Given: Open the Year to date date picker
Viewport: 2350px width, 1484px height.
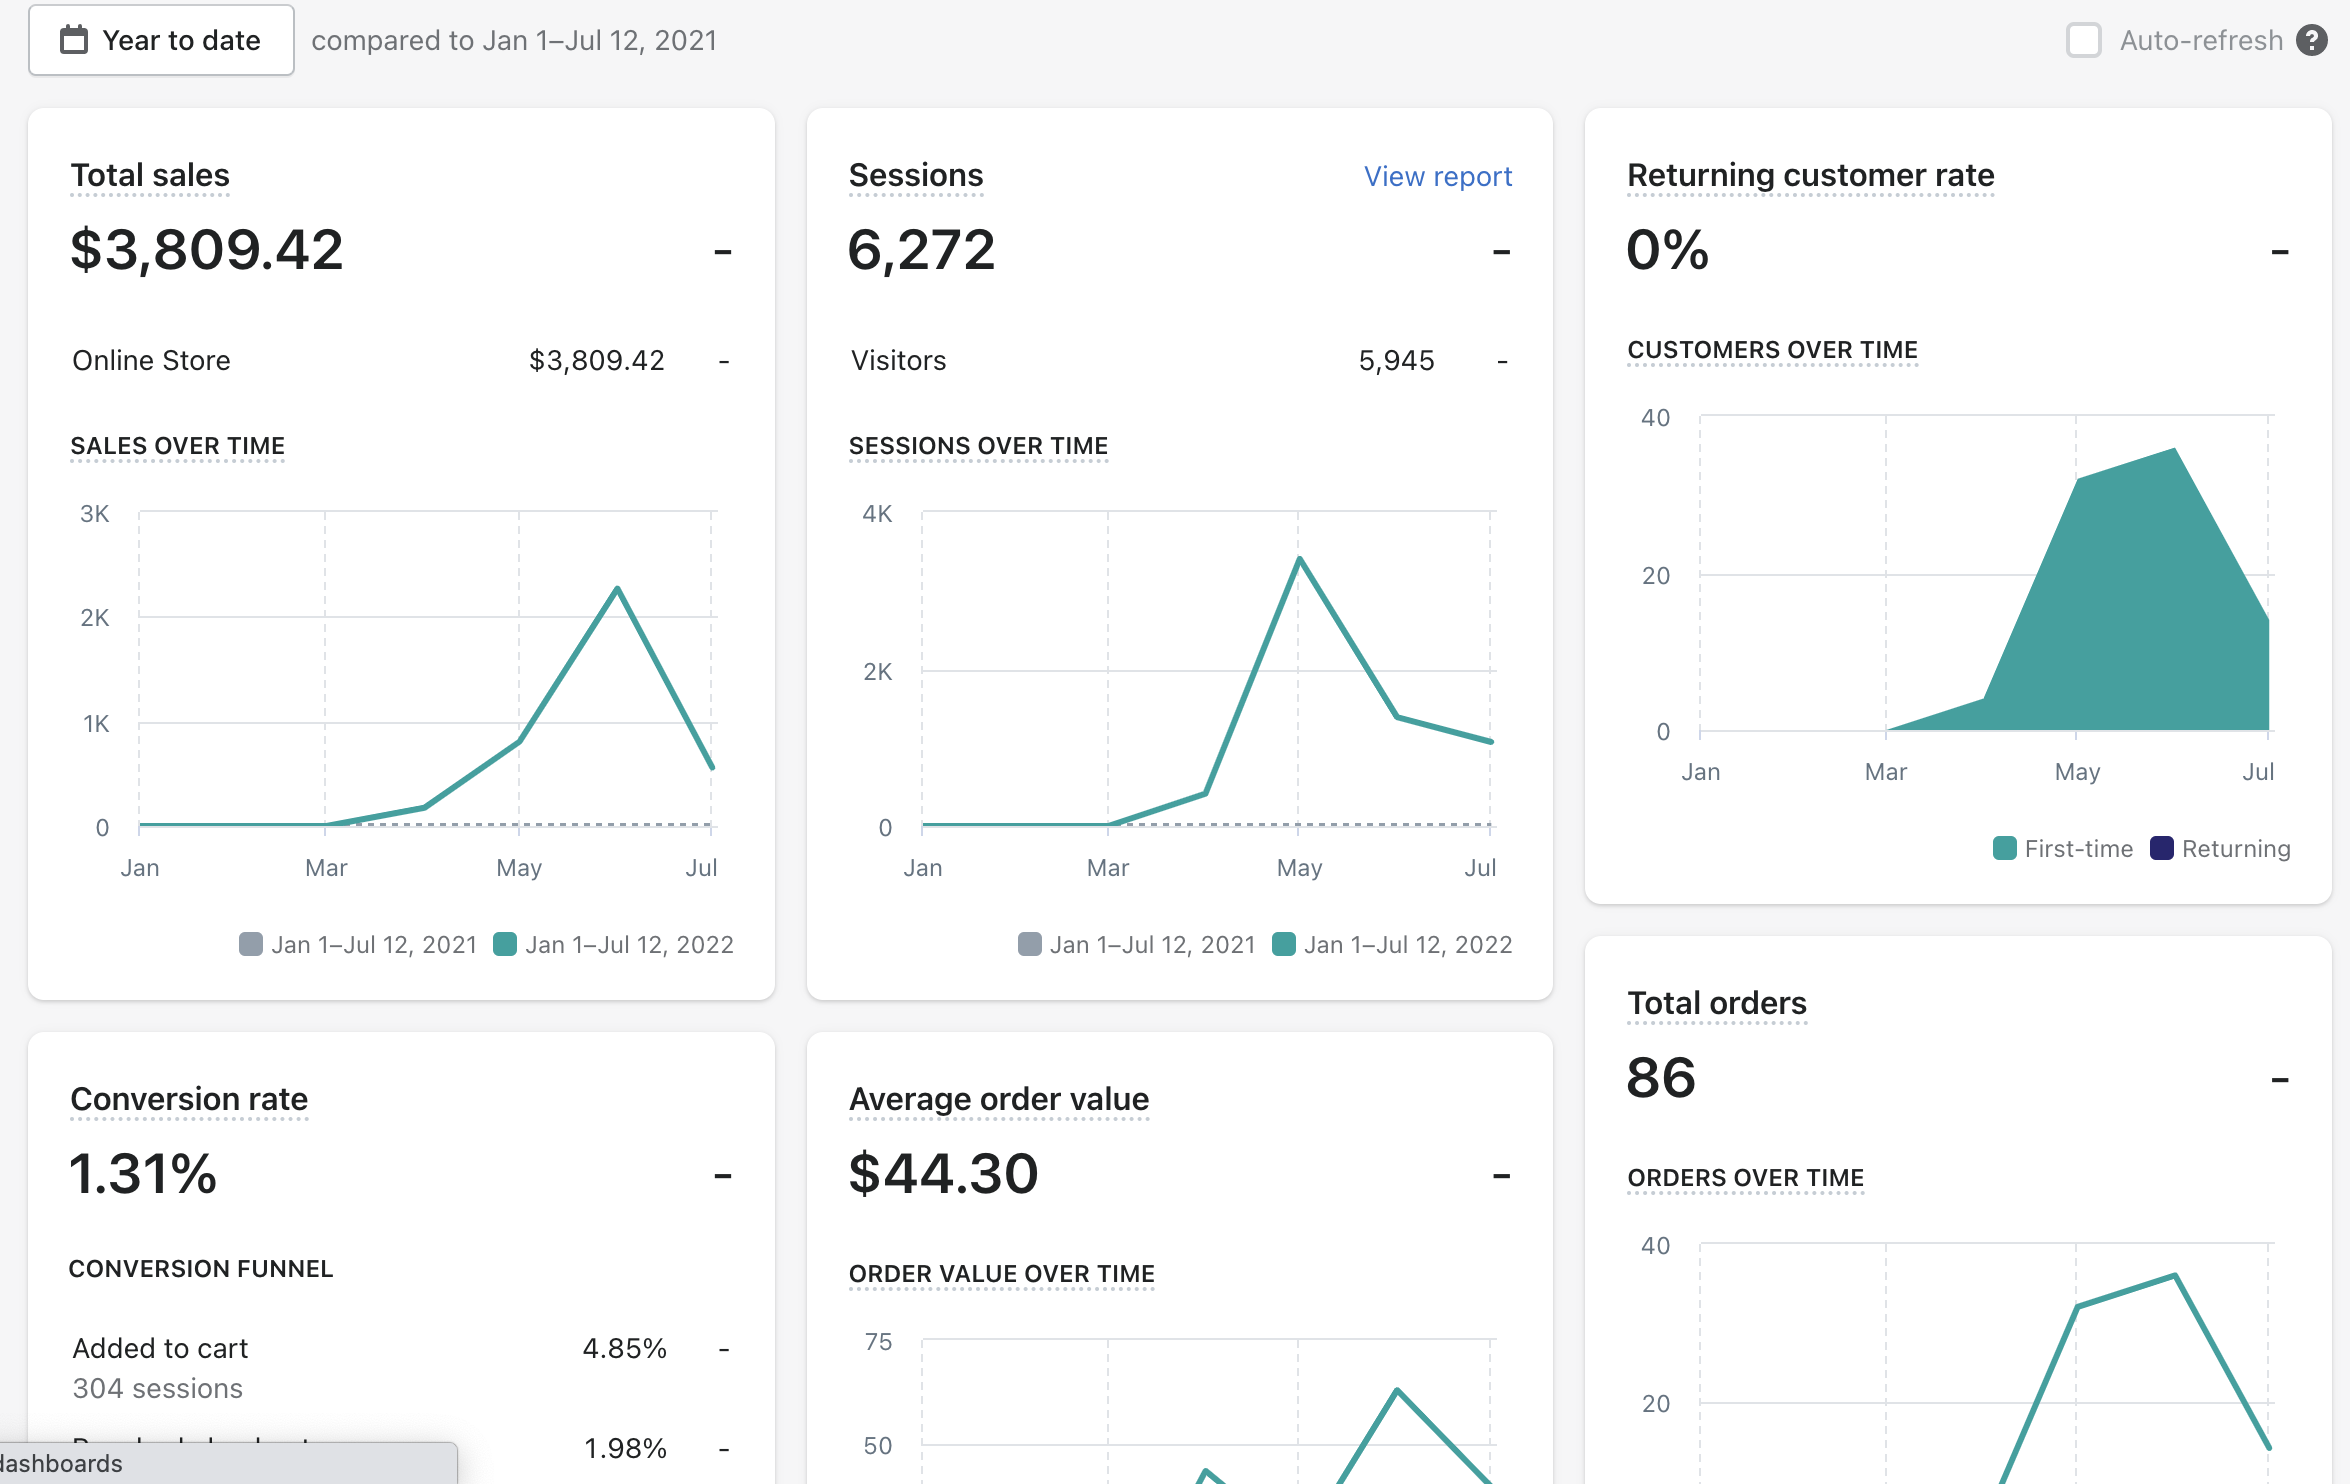Looking at the screenshot, I should [161, 40].
